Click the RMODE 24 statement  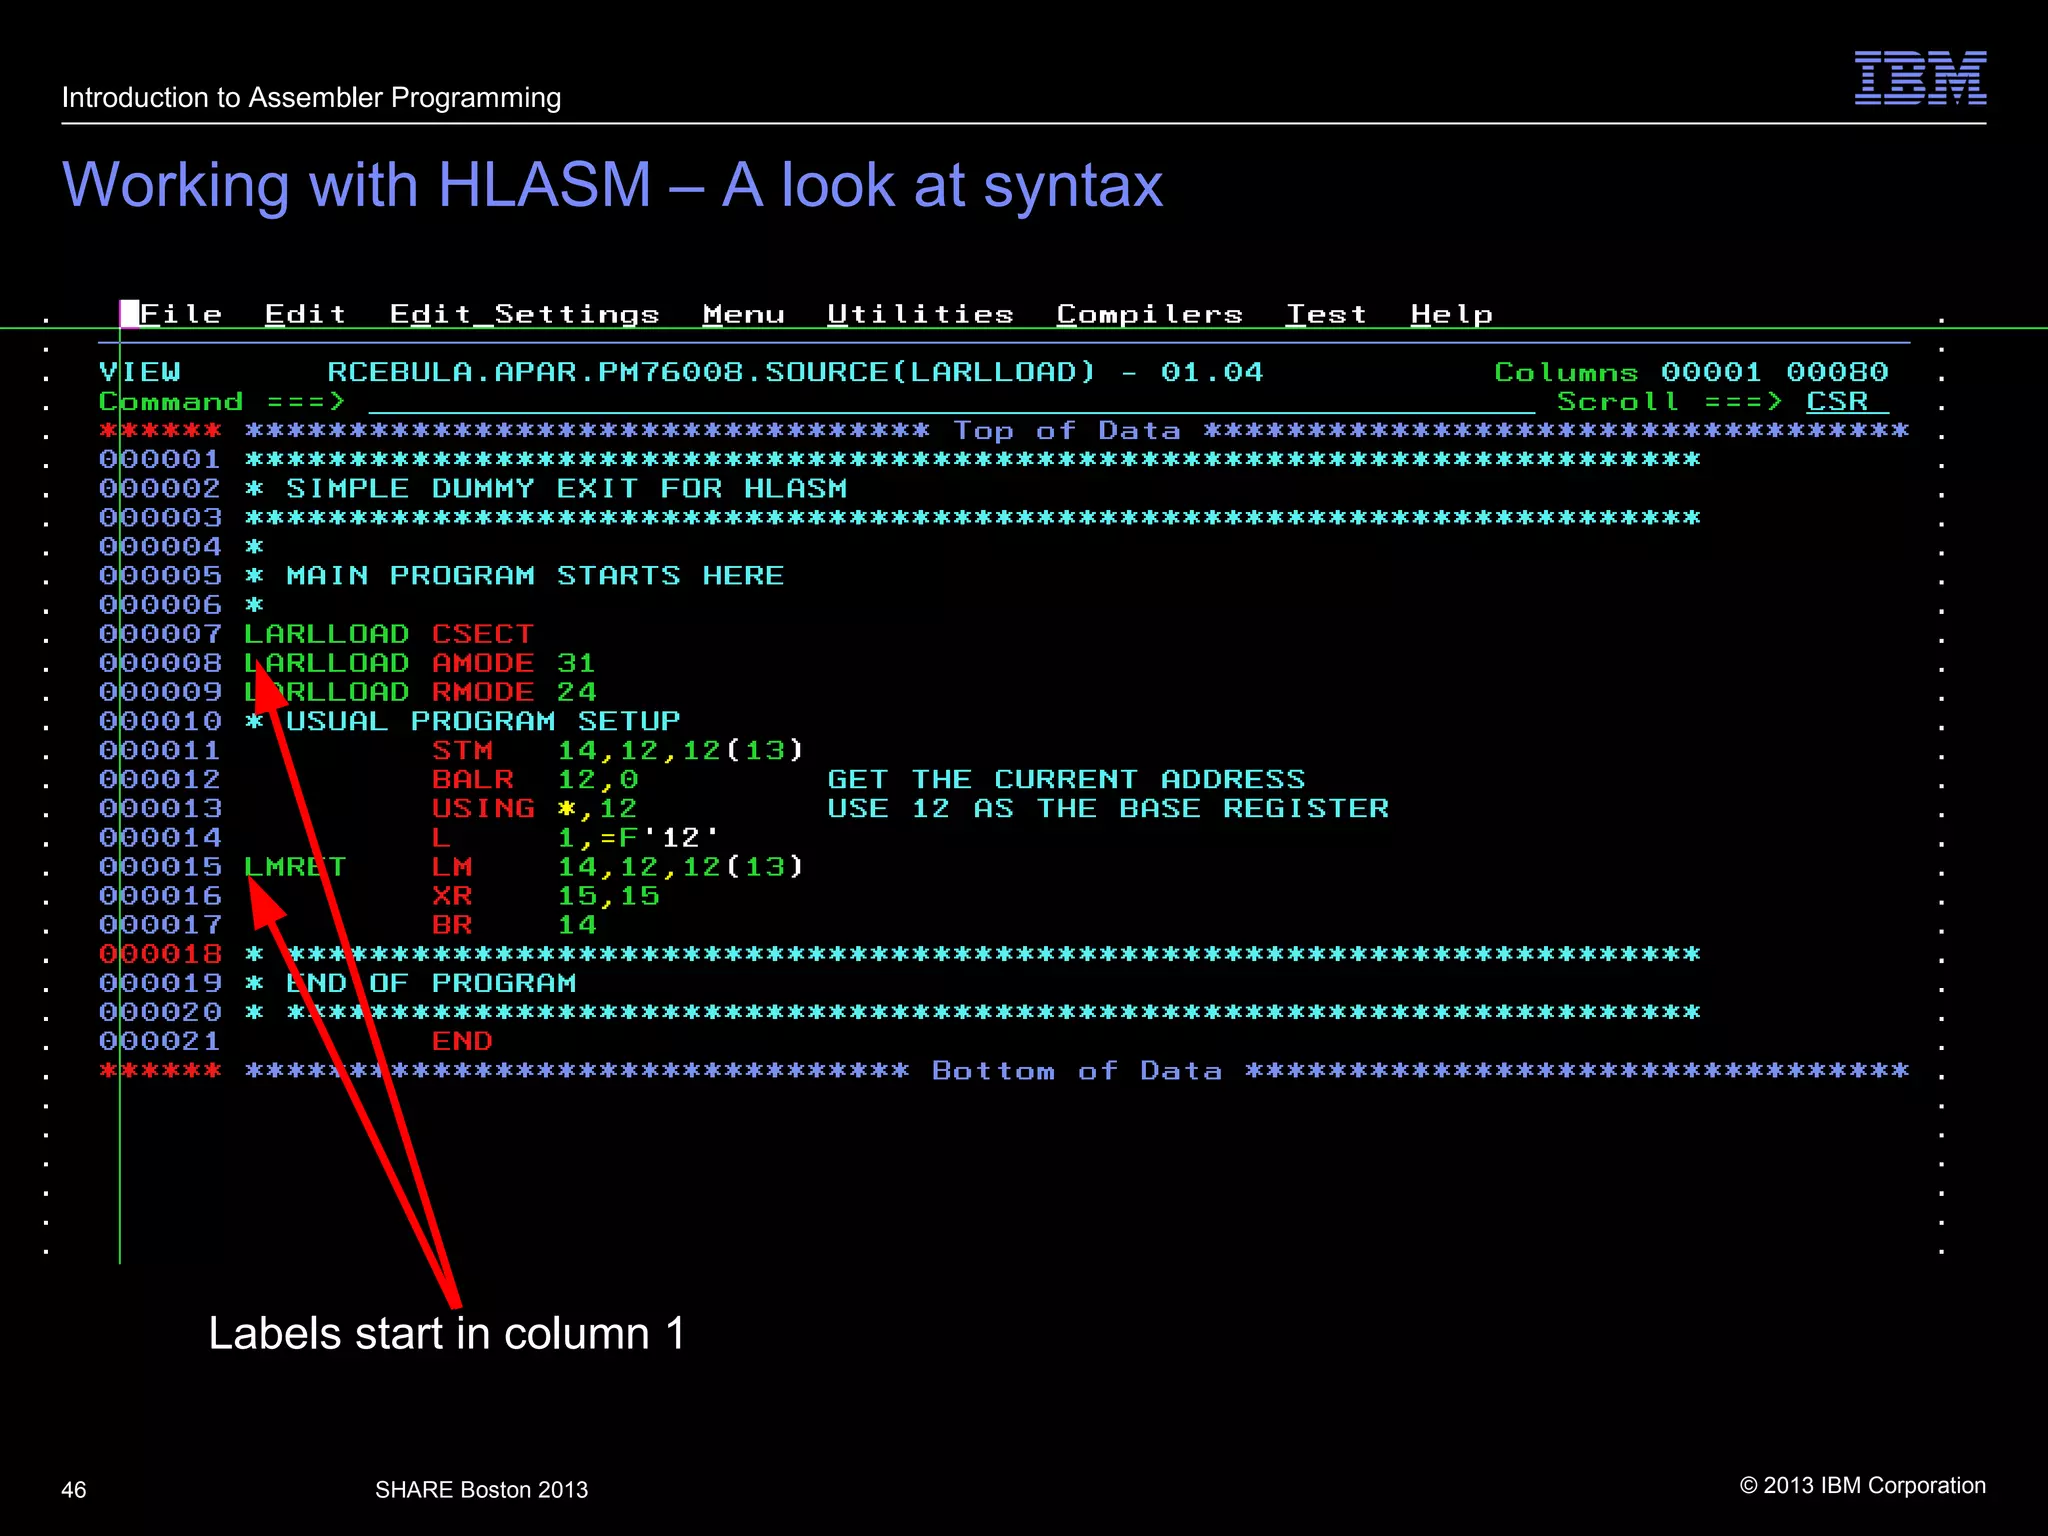pyautogui.click(x=514, y=692)
